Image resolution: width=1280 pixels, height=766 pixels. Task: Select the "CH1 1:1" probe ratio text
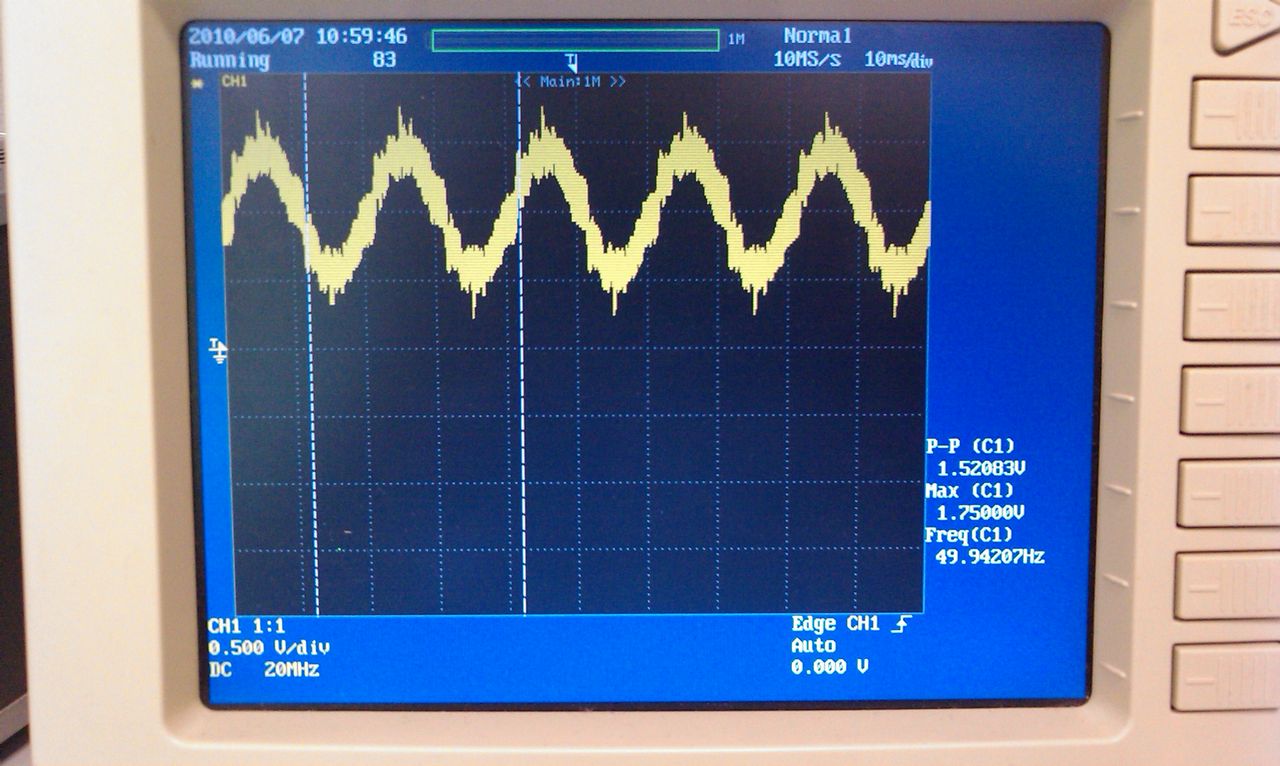(248, 626)
